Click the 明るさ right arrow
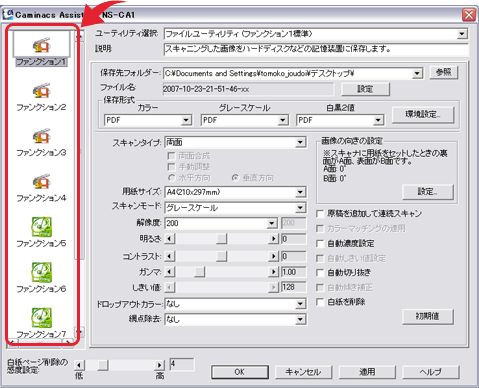The height and width of the screenshot is (388, 479). 273,239
